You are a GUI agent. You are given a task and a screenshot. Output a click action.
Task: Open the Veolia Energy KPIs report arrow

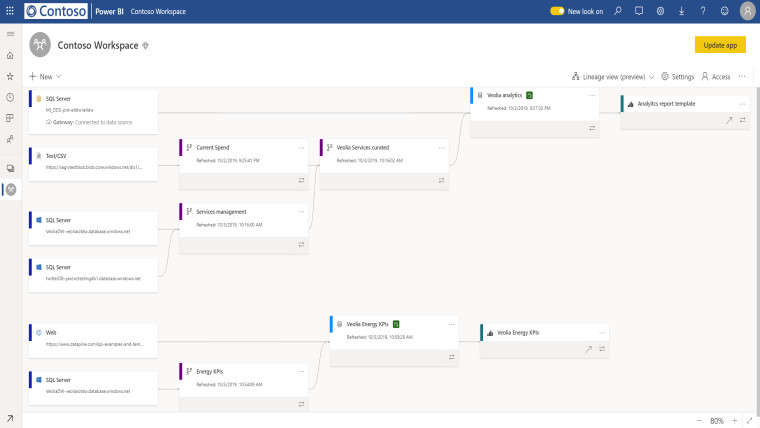pos(588,349)
